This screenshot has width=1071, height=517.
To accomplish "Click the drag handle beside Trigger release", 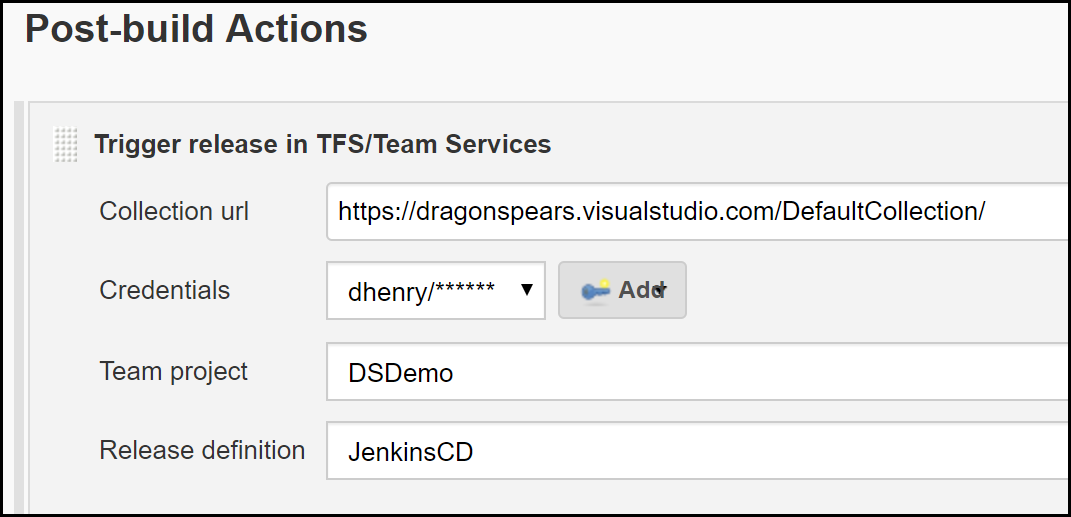I will pyautogui.click(x=66, y=144).
